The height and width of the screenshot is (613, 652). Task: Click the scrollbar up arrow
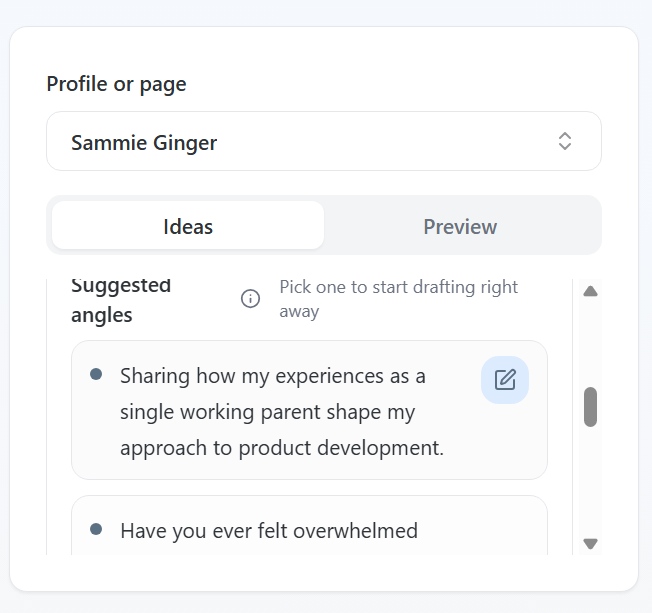[x=590, y=292]
